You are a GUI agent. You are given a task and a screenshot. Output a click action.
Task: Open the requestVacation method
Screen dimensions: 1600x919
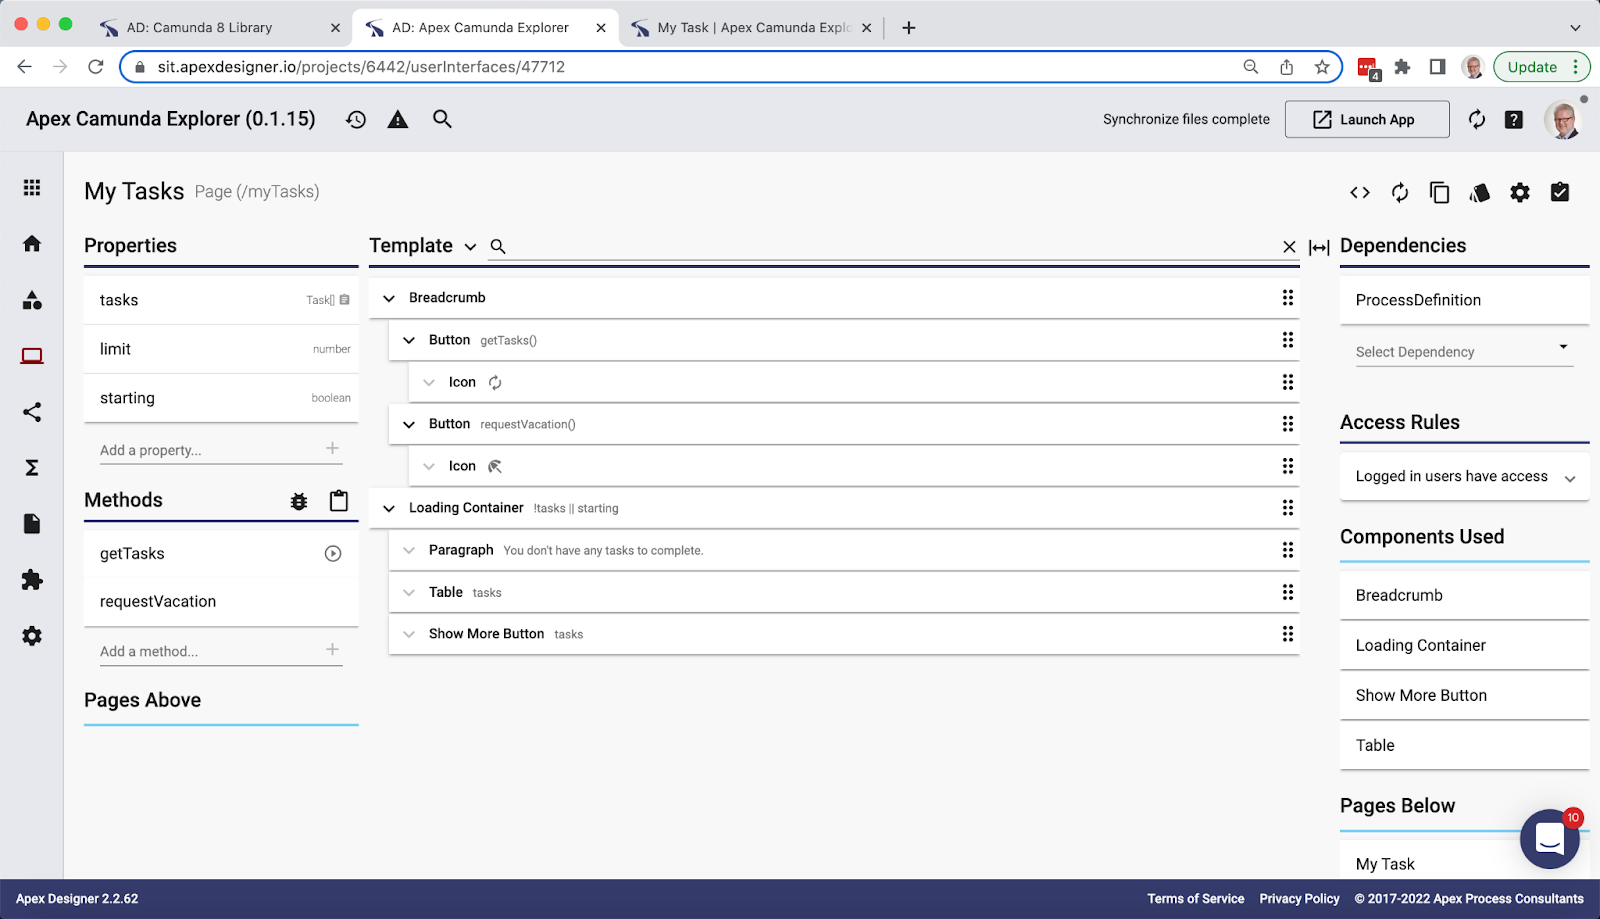(x=221, y=602)
